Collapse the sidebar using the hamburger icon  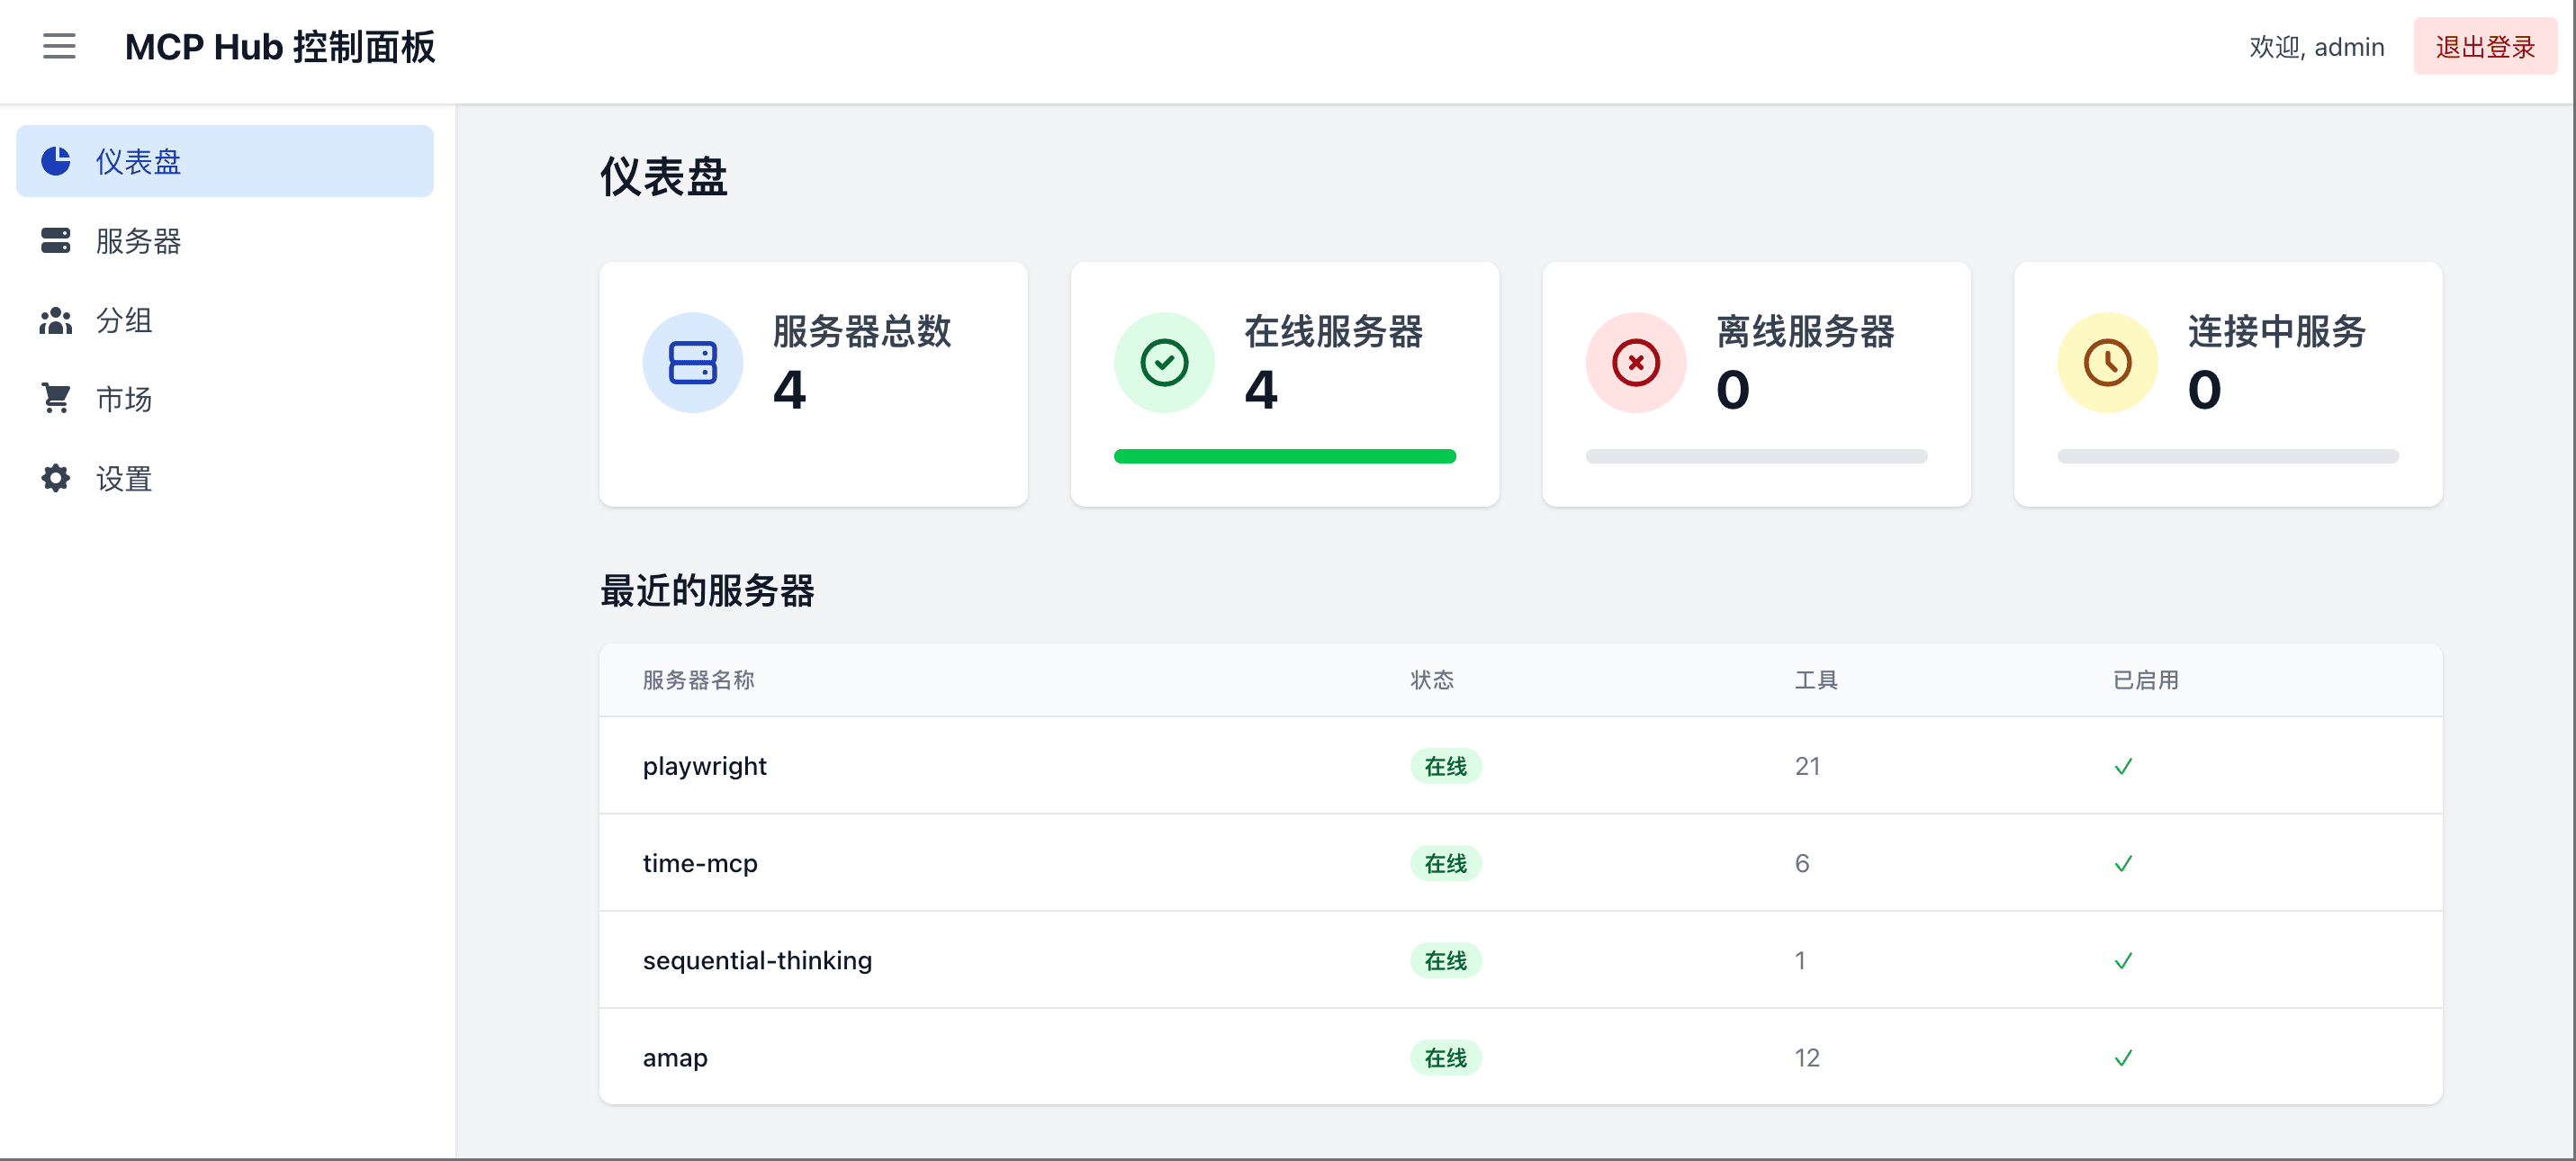click(x=59, y=47)
